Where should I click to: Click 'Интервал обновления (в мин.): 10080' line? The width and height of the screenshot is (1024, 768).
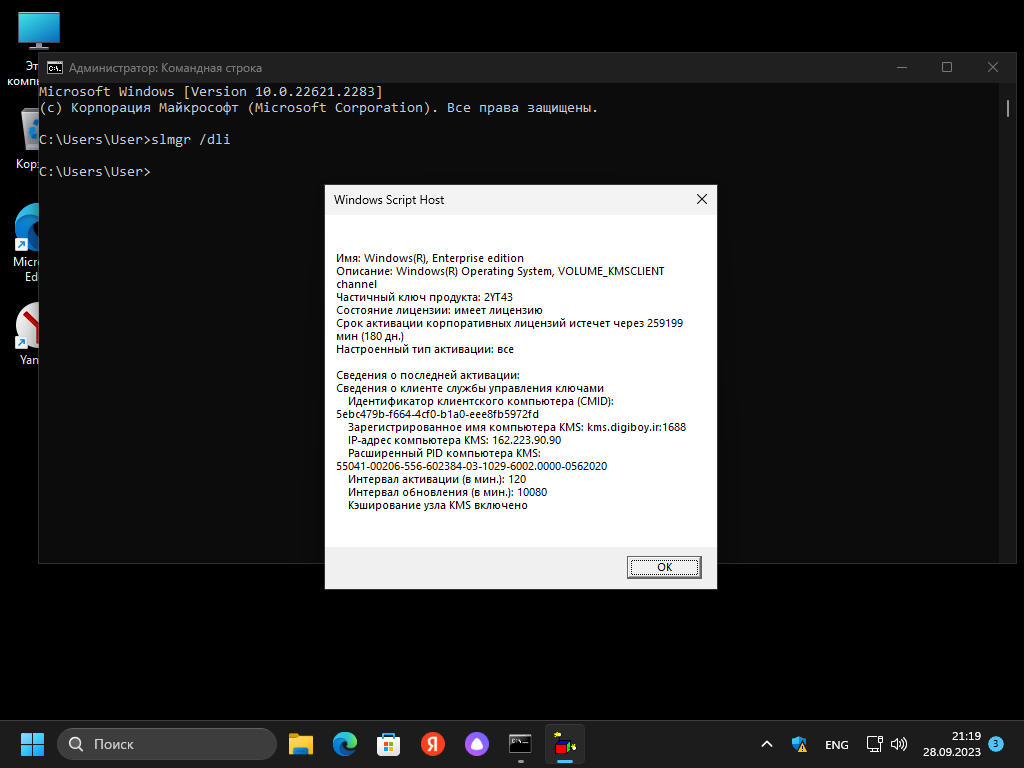pos(447,492)
